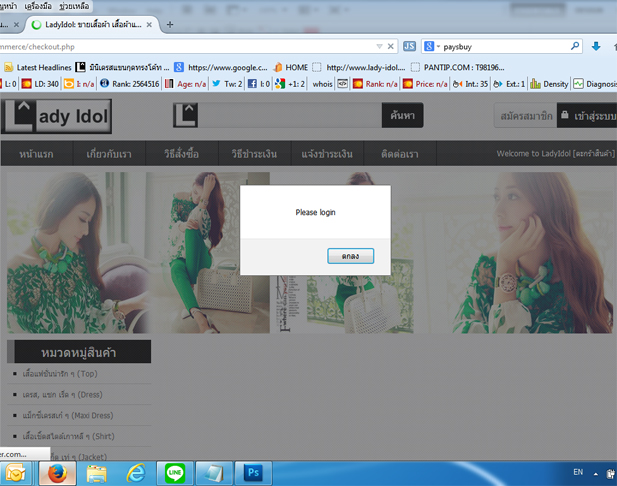Click the ค้นหา search button
This screenshot has height=486, width=617.
click(x=403, y=115)
